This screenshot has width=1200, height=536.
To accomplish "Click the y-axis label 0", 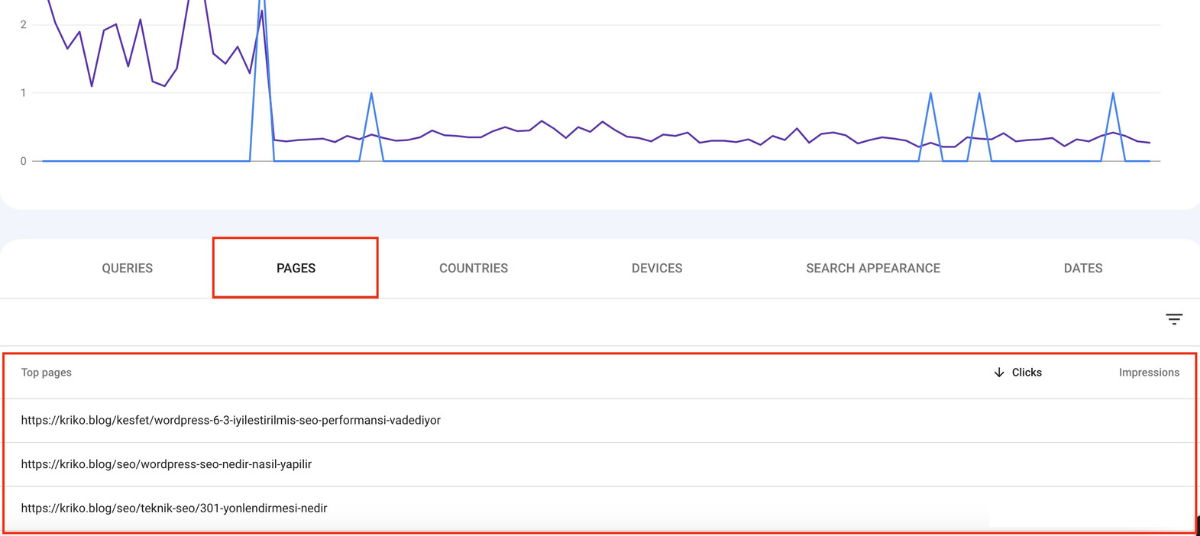I will click(22, 161).
